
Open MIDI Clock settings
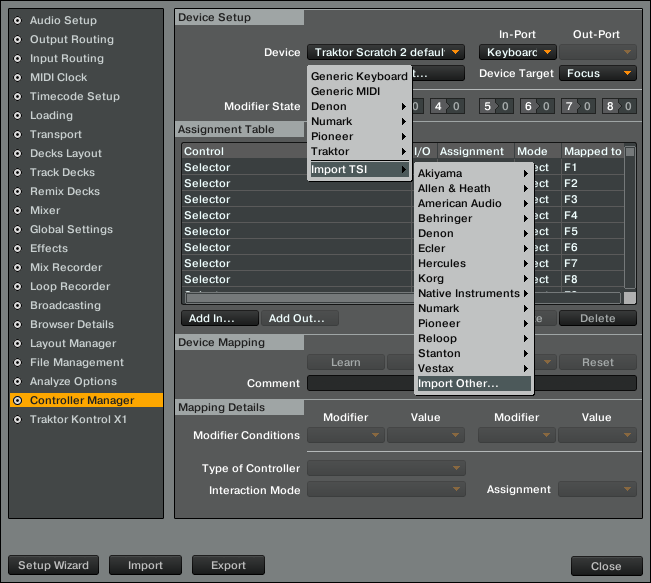58,78
